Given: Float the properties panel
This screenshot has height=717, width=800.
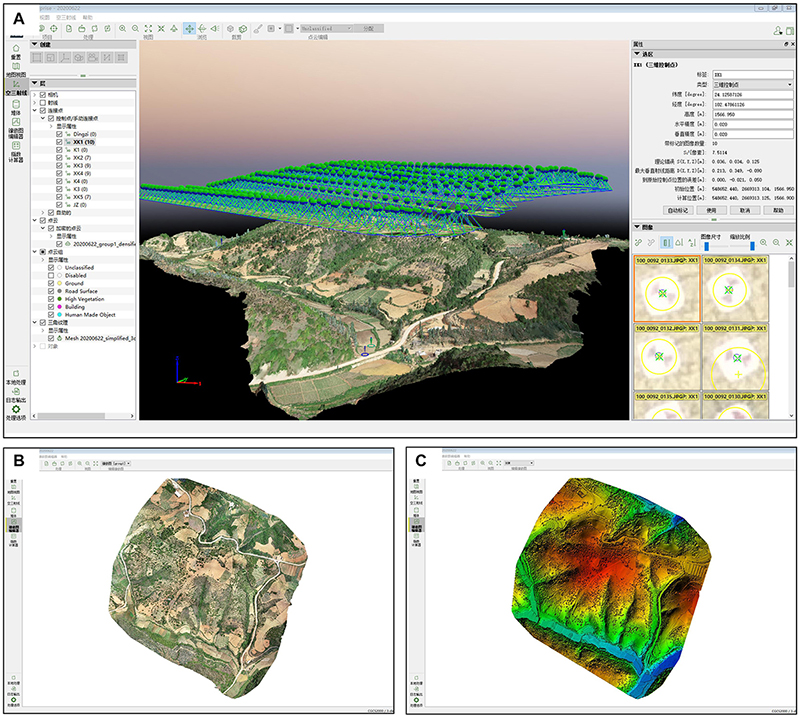Looking at the screenshot, I should [786, 44].
